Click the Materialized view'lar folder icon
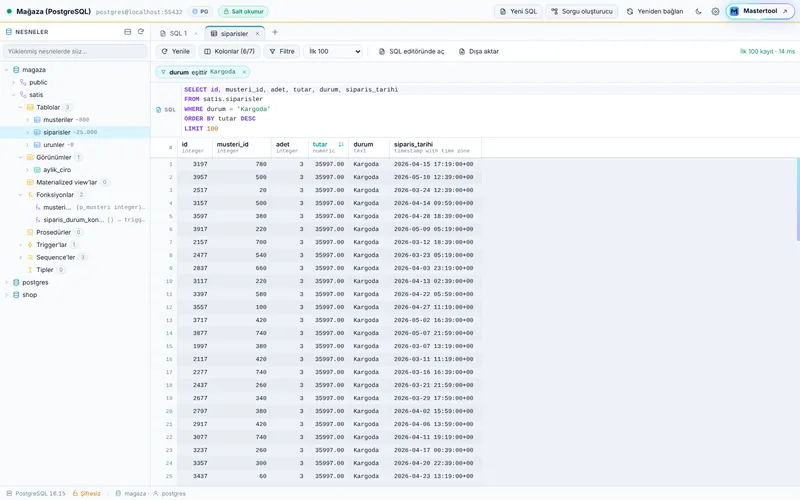The width and height of the screenshot is (800, 500). (30, 182)
